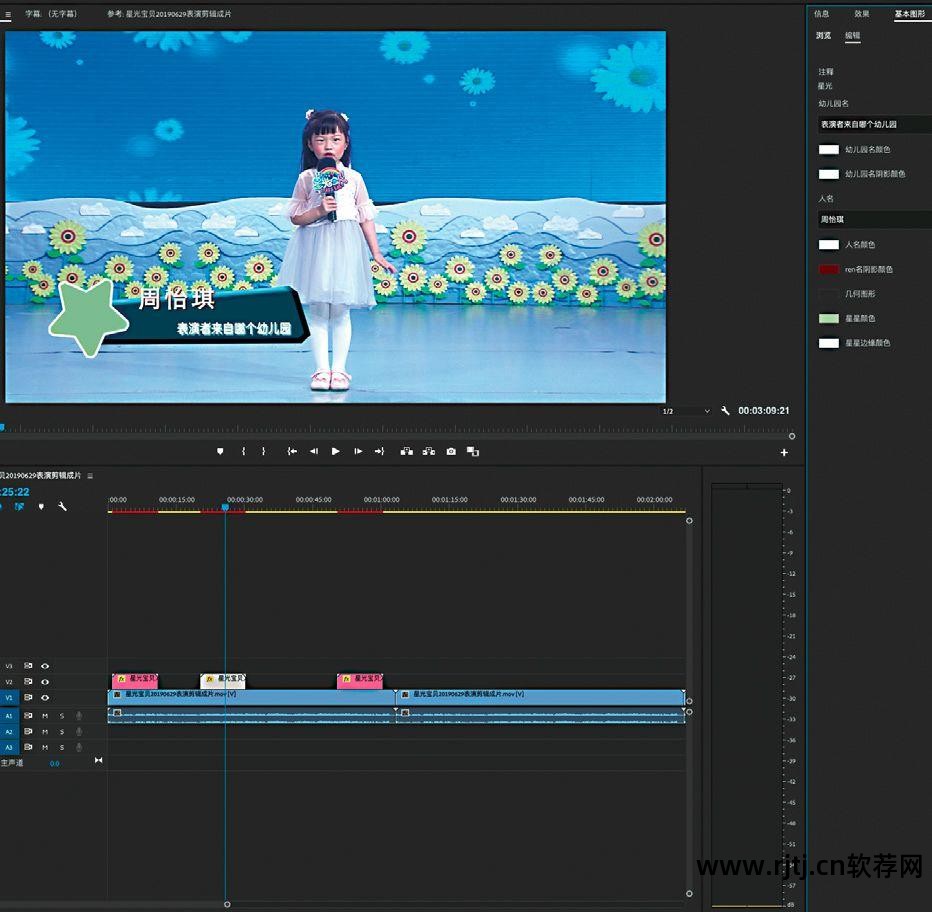Open program monitor wrench settings

[725, 410]
